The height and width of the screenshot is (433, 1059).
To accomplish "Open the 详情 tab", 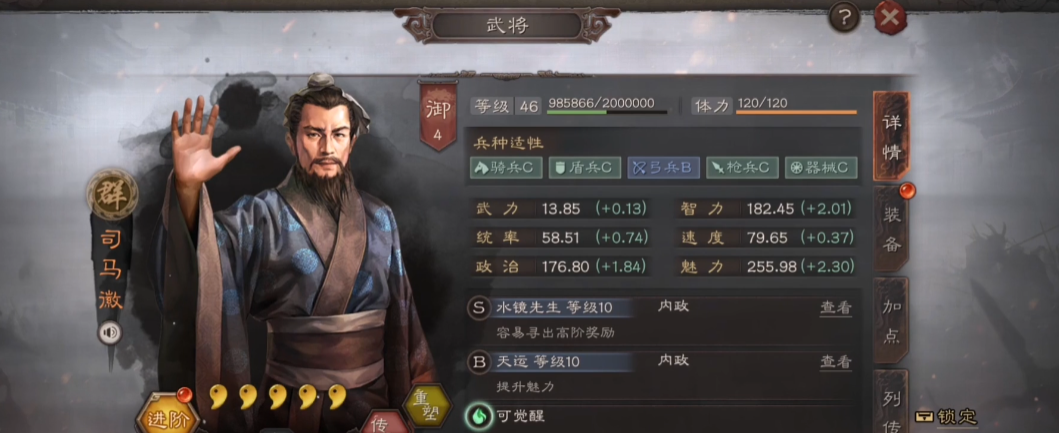I will pos(892,136).
